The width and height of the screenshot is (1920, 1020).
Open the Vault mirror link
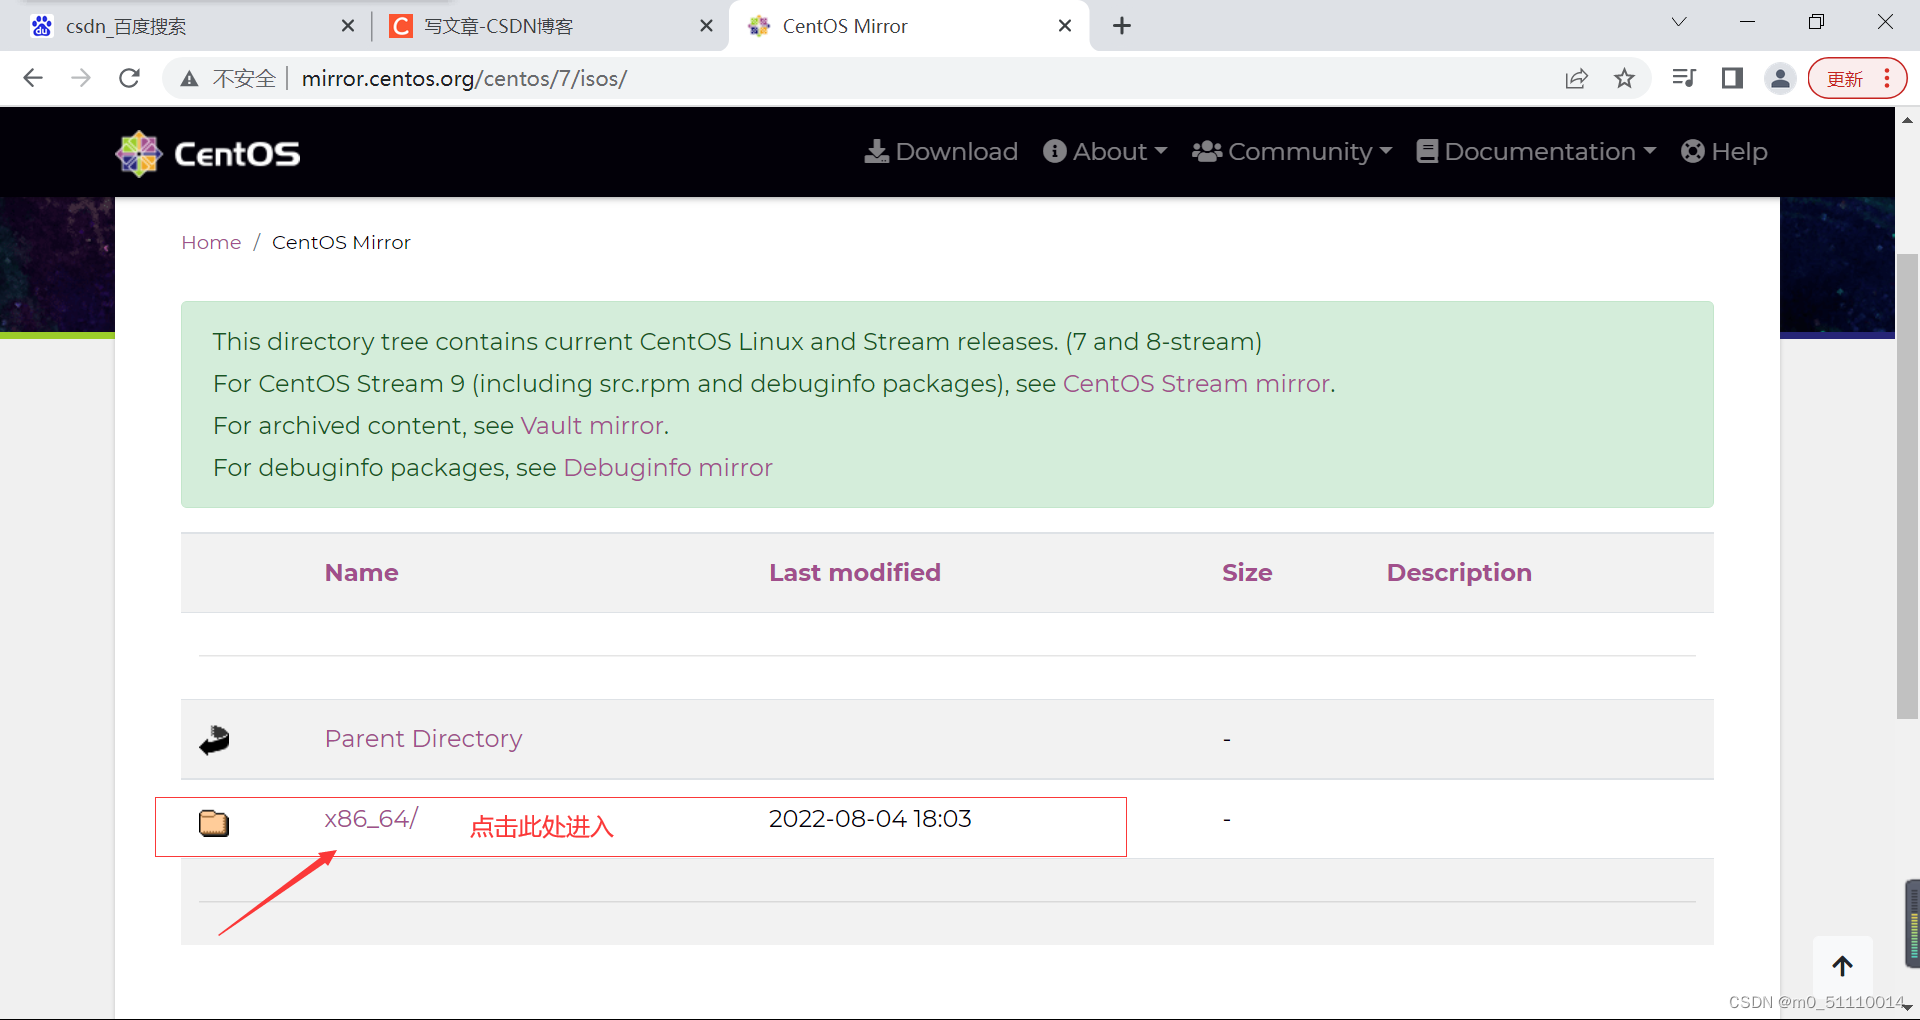coord(592,426)
